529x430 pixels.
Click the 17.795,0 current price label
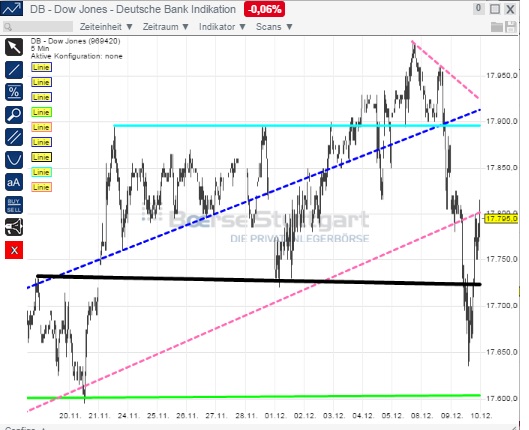[501, 219]
